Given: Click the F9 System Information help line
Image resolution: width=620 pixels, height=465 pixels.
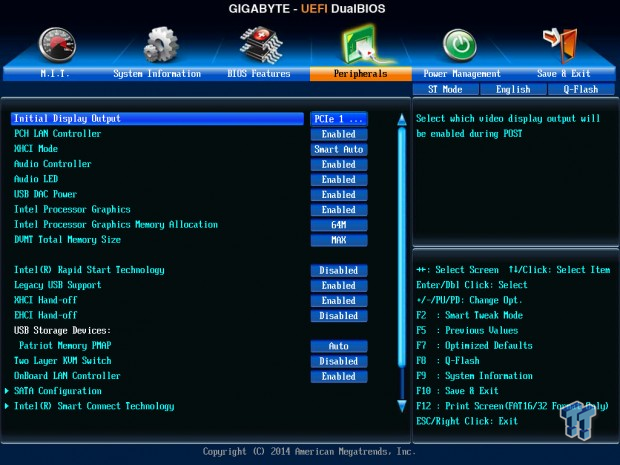Looking at the screenshot, I should tap(474, 376).
